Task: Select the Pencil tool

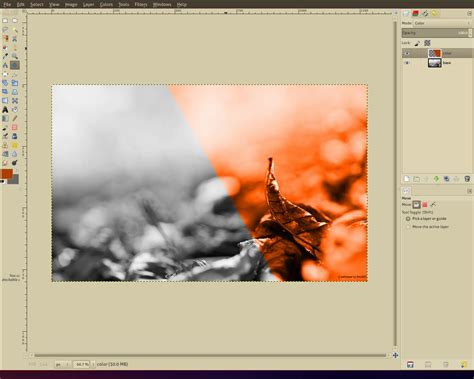Action: pyautogui.click(x=15, y=118)
